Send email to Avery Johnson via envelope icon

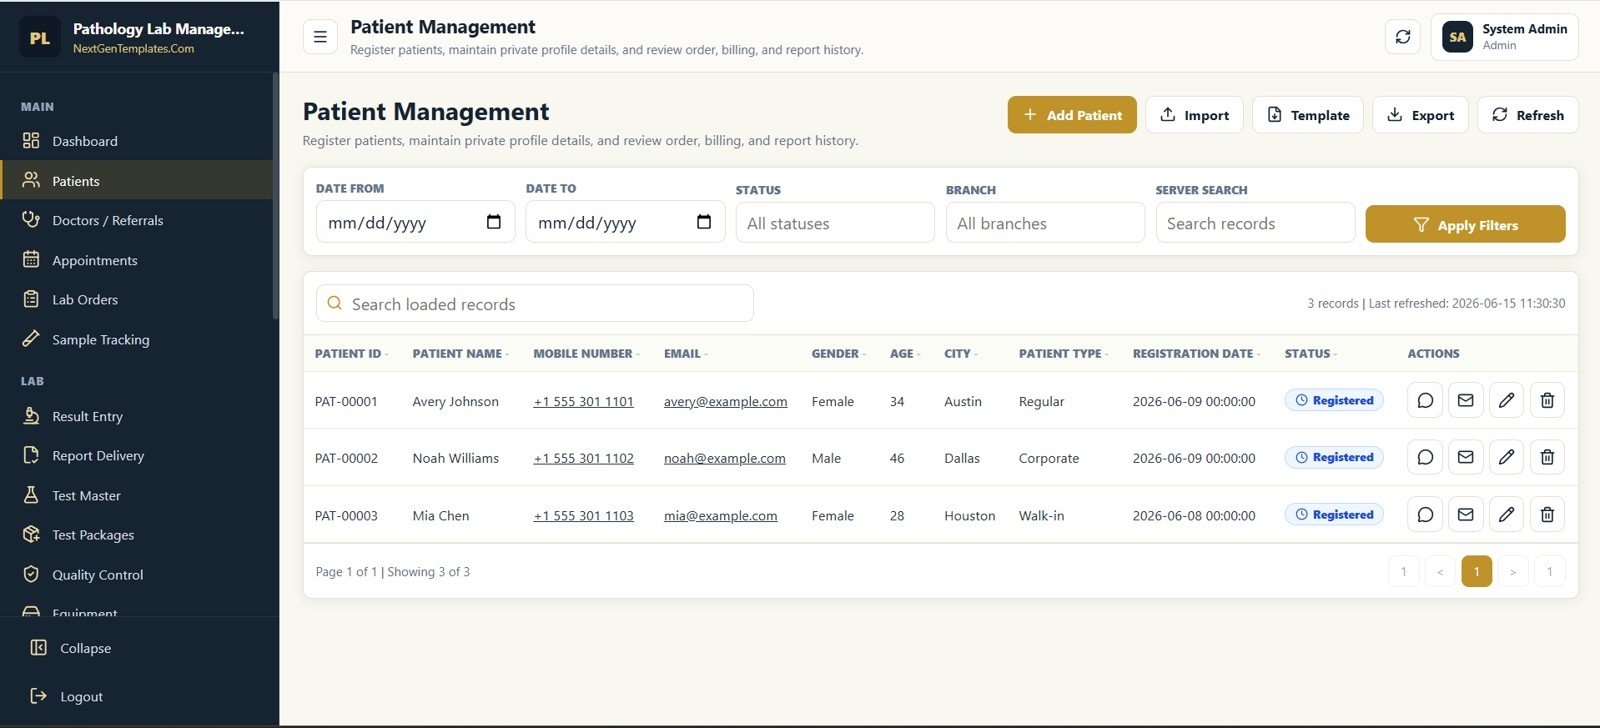[x=1465, y=400]
